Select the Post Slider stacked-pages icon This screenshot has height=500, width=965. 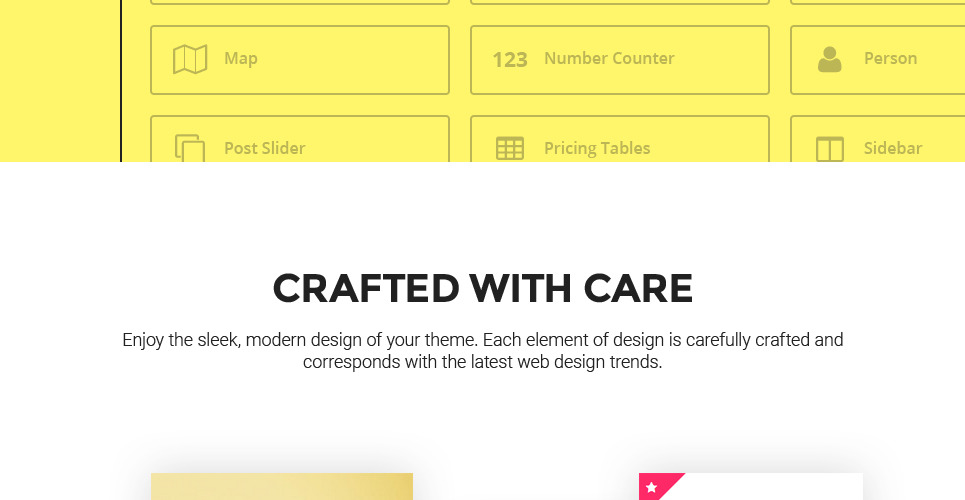click(x=190, y=148)
